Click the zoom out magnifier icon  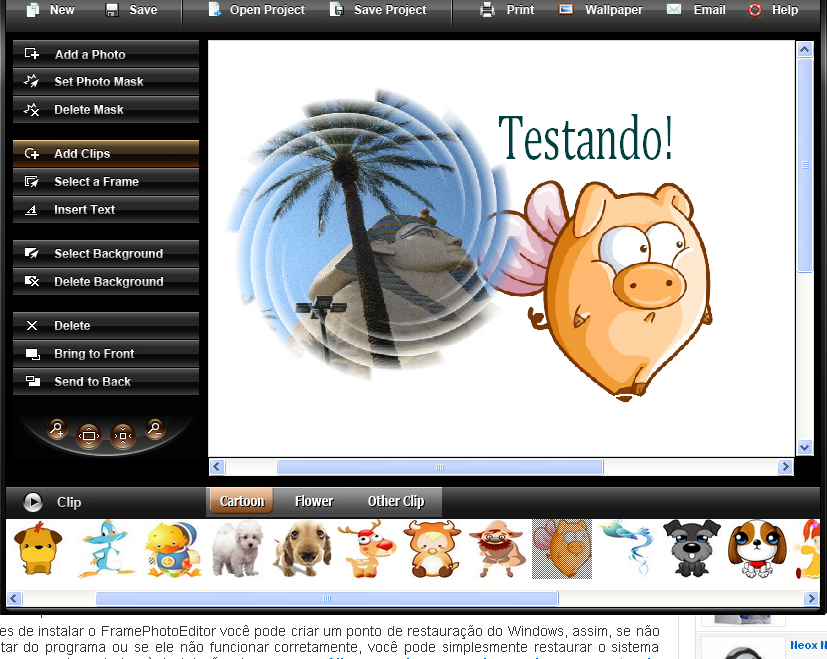point(155,428)
